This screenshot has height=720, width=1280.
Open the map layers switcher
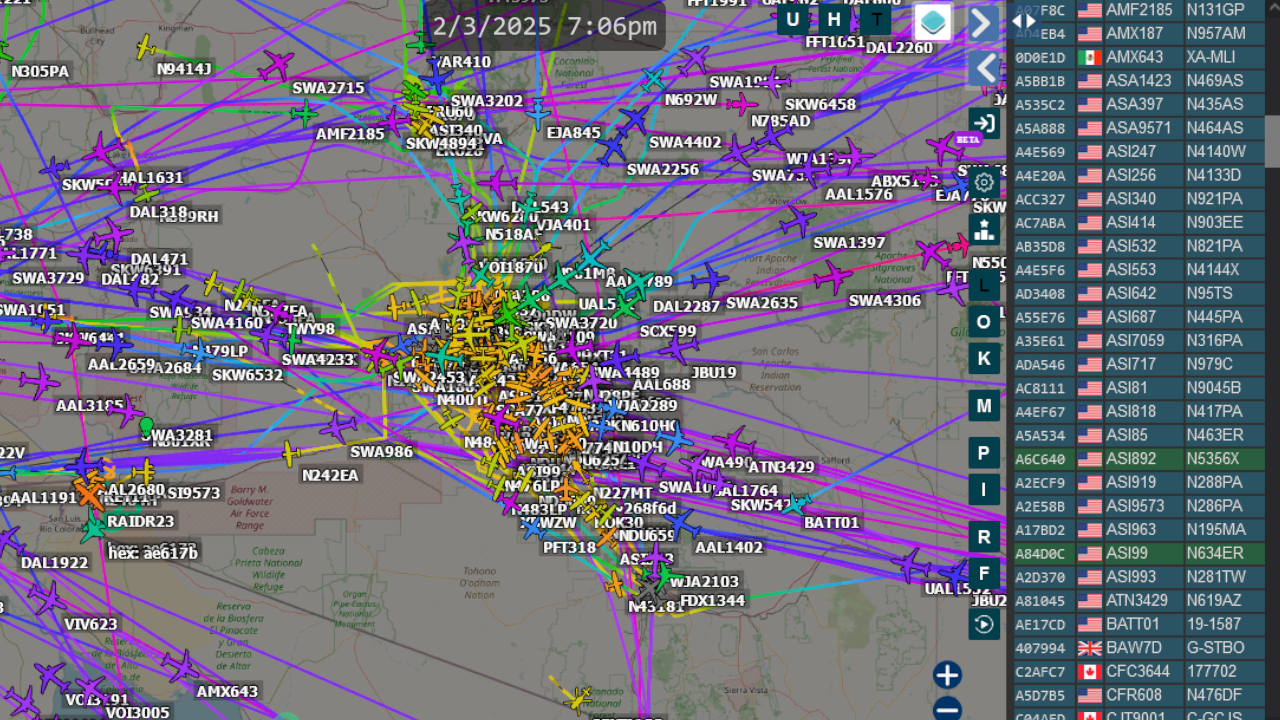point(933,22)
